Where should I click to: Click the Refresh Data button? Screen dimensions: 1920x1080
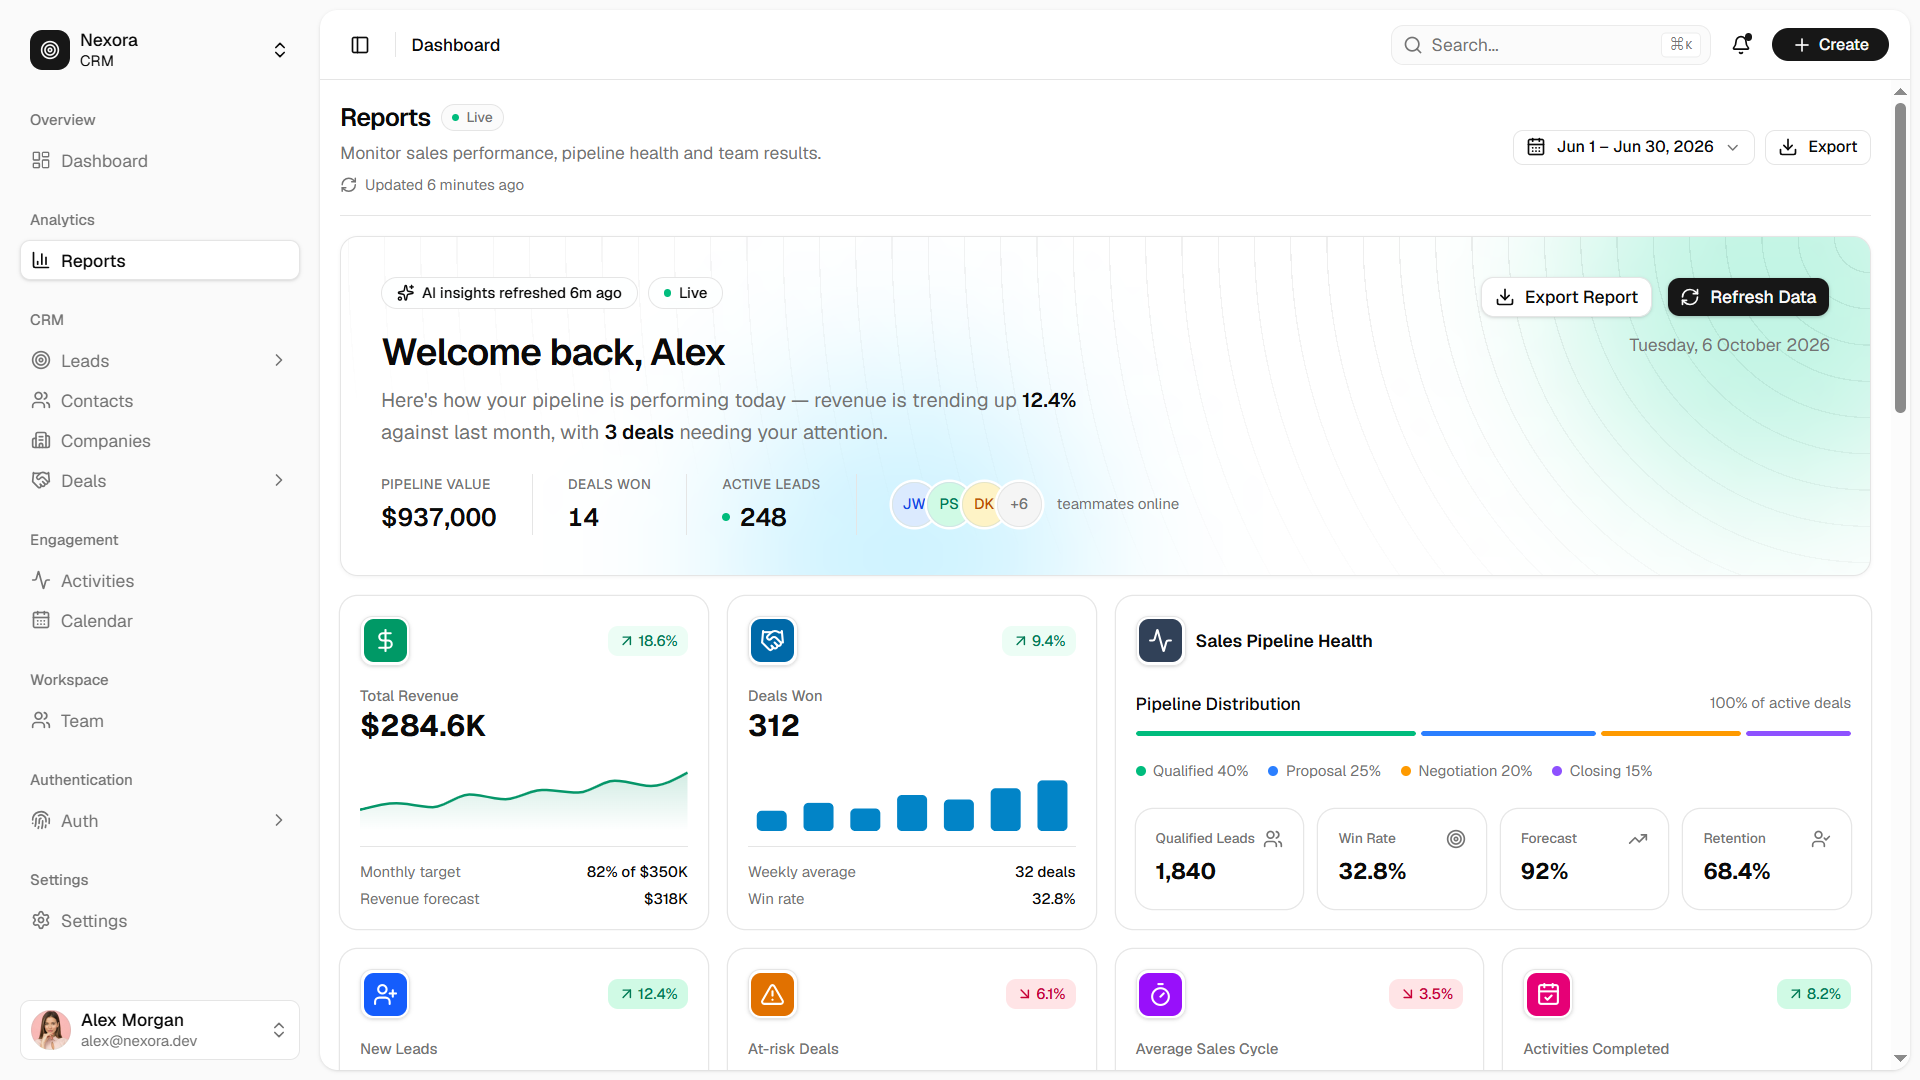(1748, 297)
